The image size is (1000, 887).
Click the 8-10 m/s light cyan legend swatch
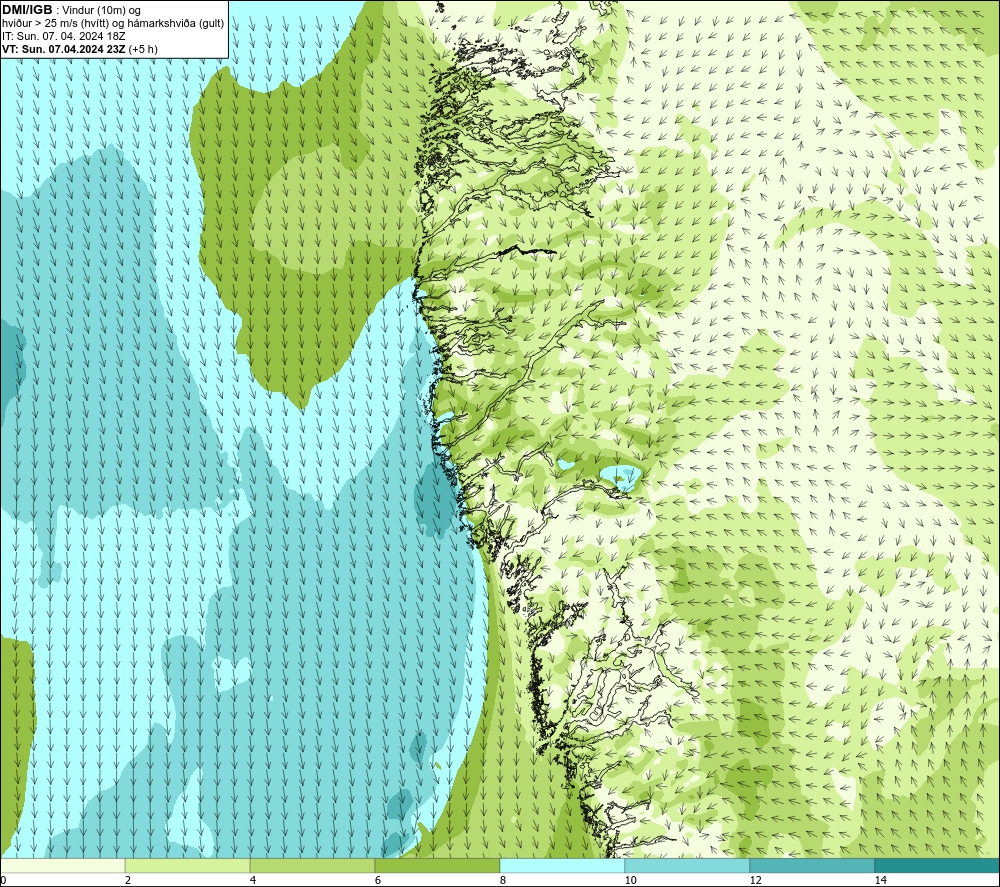(x=562, y=865)
